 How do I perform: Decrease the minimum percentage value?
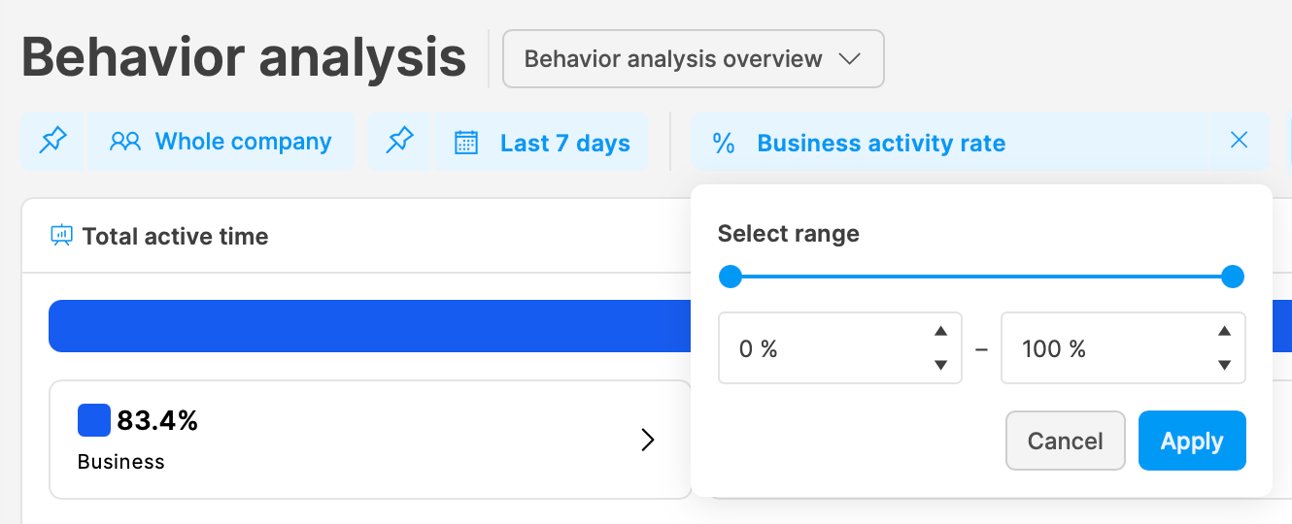(x=940, y=365)
